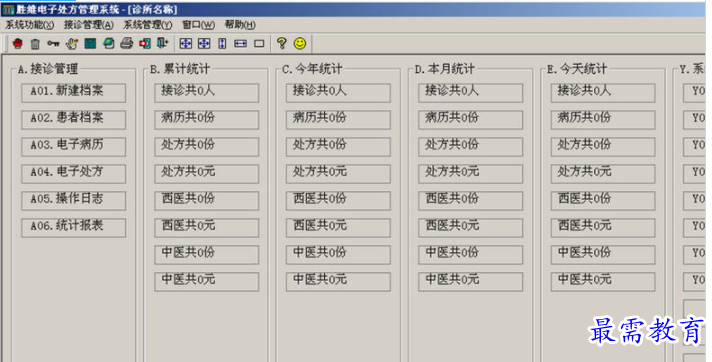Select 中医共0份 under E.今天统计
Viewport: 712px width, 362px height.
[x=603, y=255]
